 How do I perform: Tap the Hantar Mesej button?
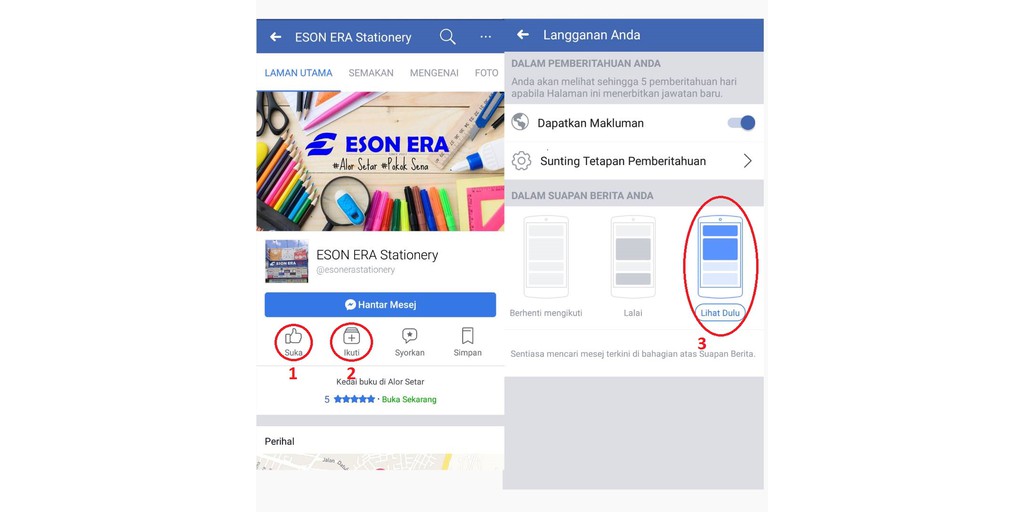point(380,304)
